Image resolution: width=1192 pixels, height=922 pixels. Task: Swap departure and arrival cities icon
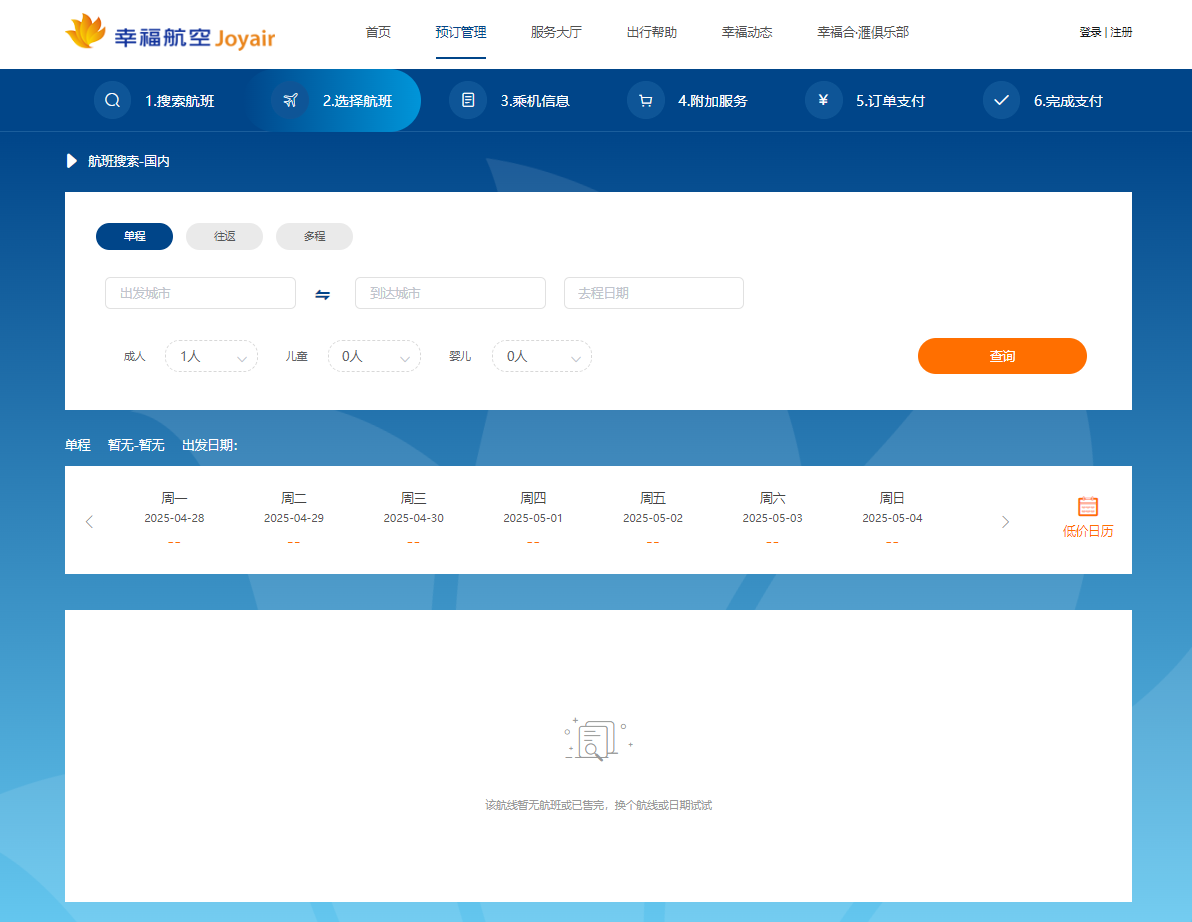[x=322, y=294]
